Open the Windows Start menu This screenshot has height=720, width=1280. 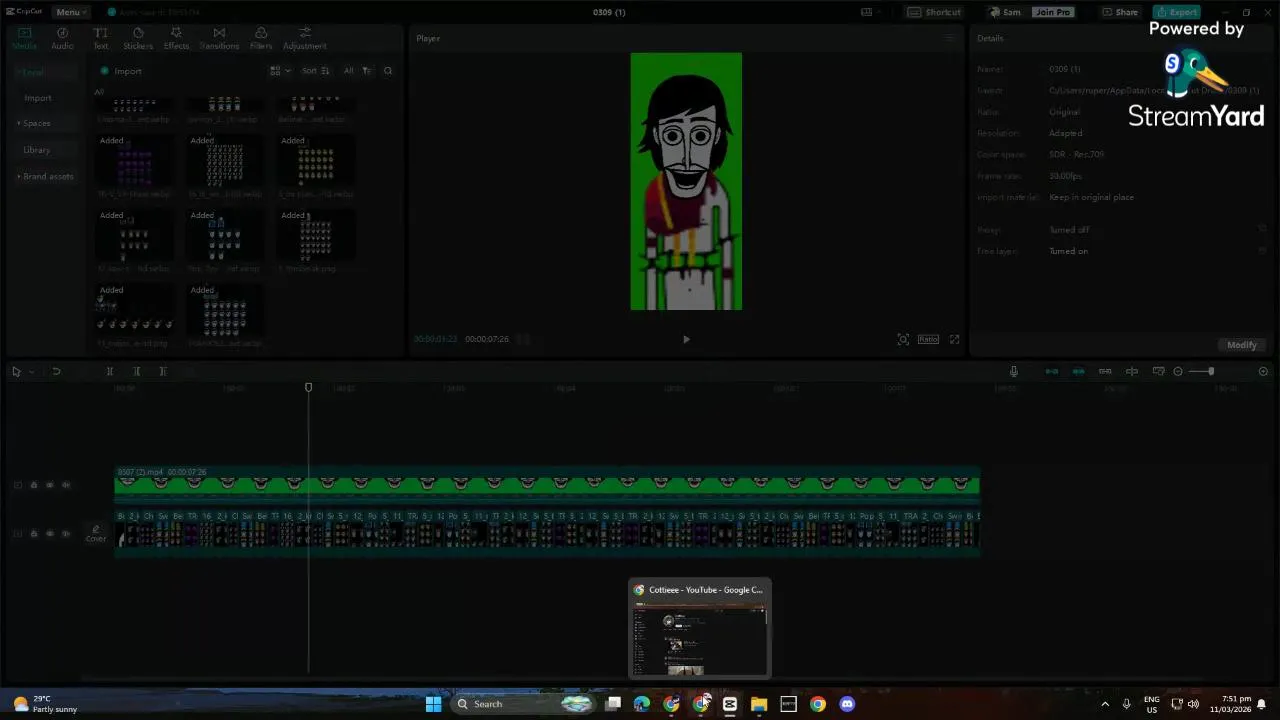pyautogui.click(x=433, y=704)
